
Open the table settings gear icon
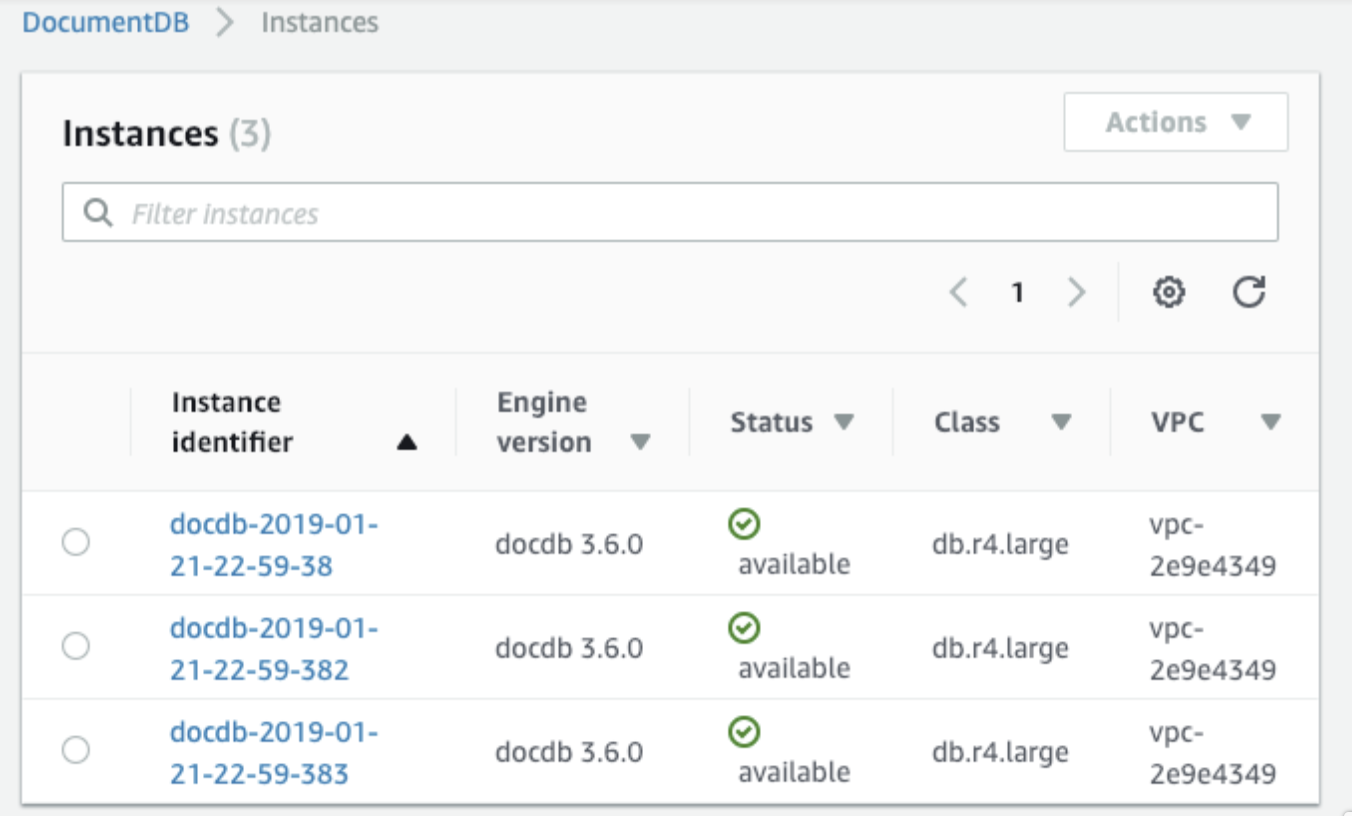point(1169,293)
